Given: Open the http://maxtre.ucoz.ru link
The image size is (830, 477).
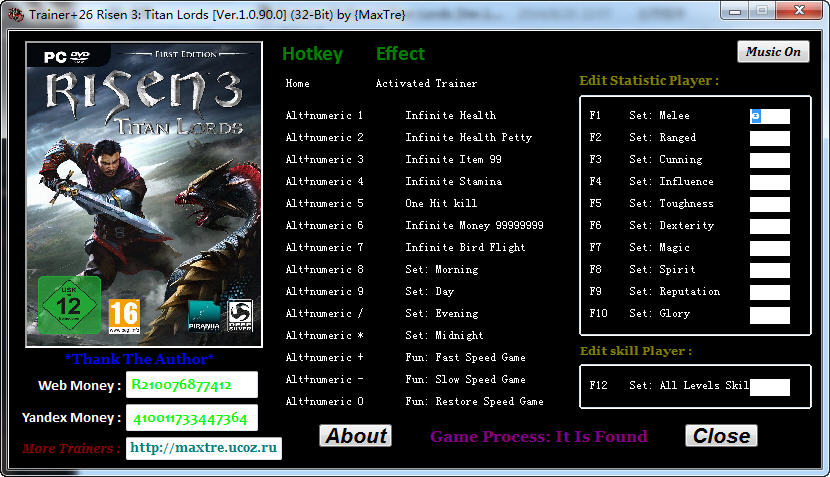Looking at the screenshot, I should pos(204,448).
